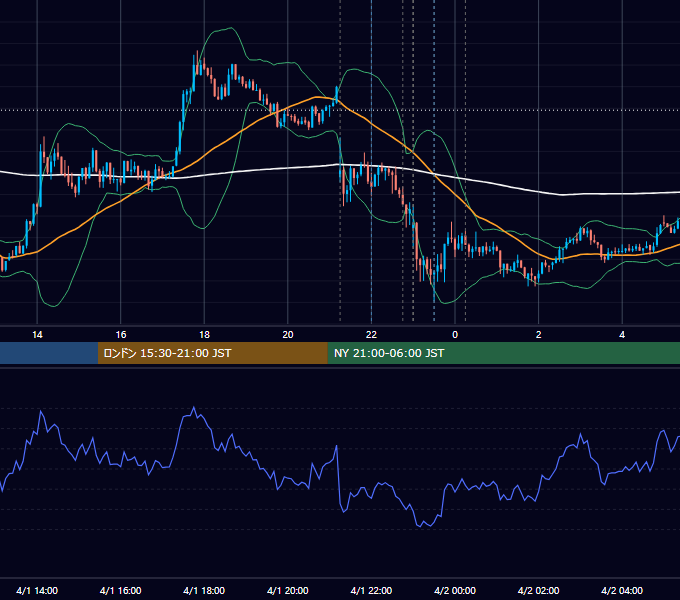Click the 4 hour label on price chart axis
The image size is (680, 600).
pos(622,335)
